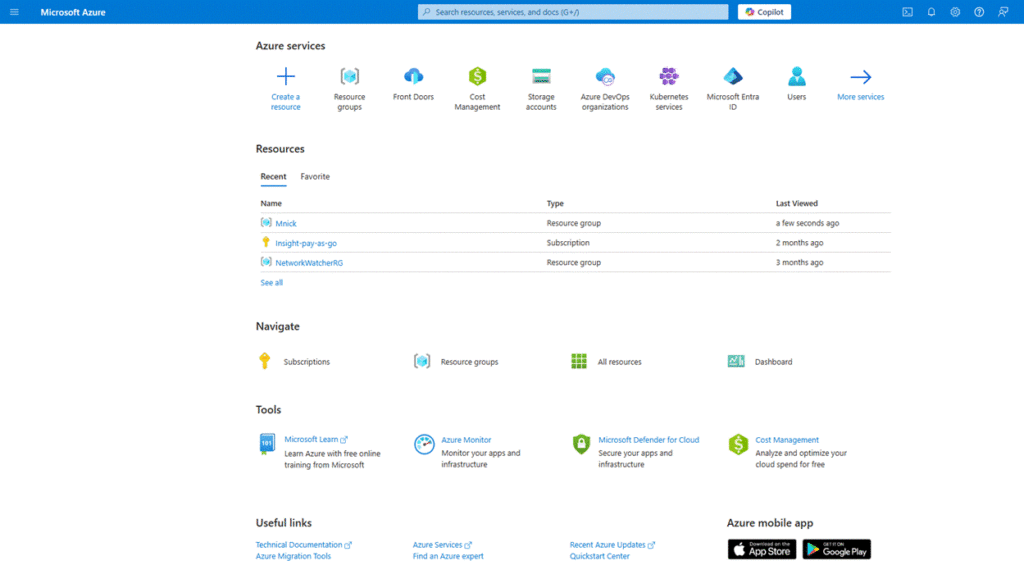Open Cost Management service icon
This screenshot has height=588, width=1024.
click(x=477, y=77)
